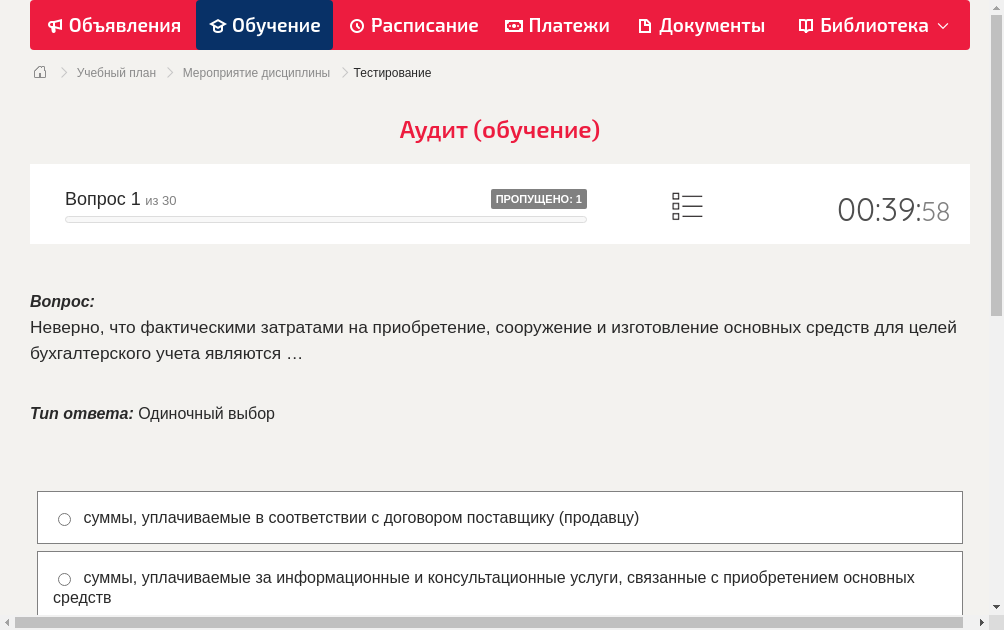Click the document icon on Документы
The height and width of the screenshot is (630, 1004).
[645, 25]
